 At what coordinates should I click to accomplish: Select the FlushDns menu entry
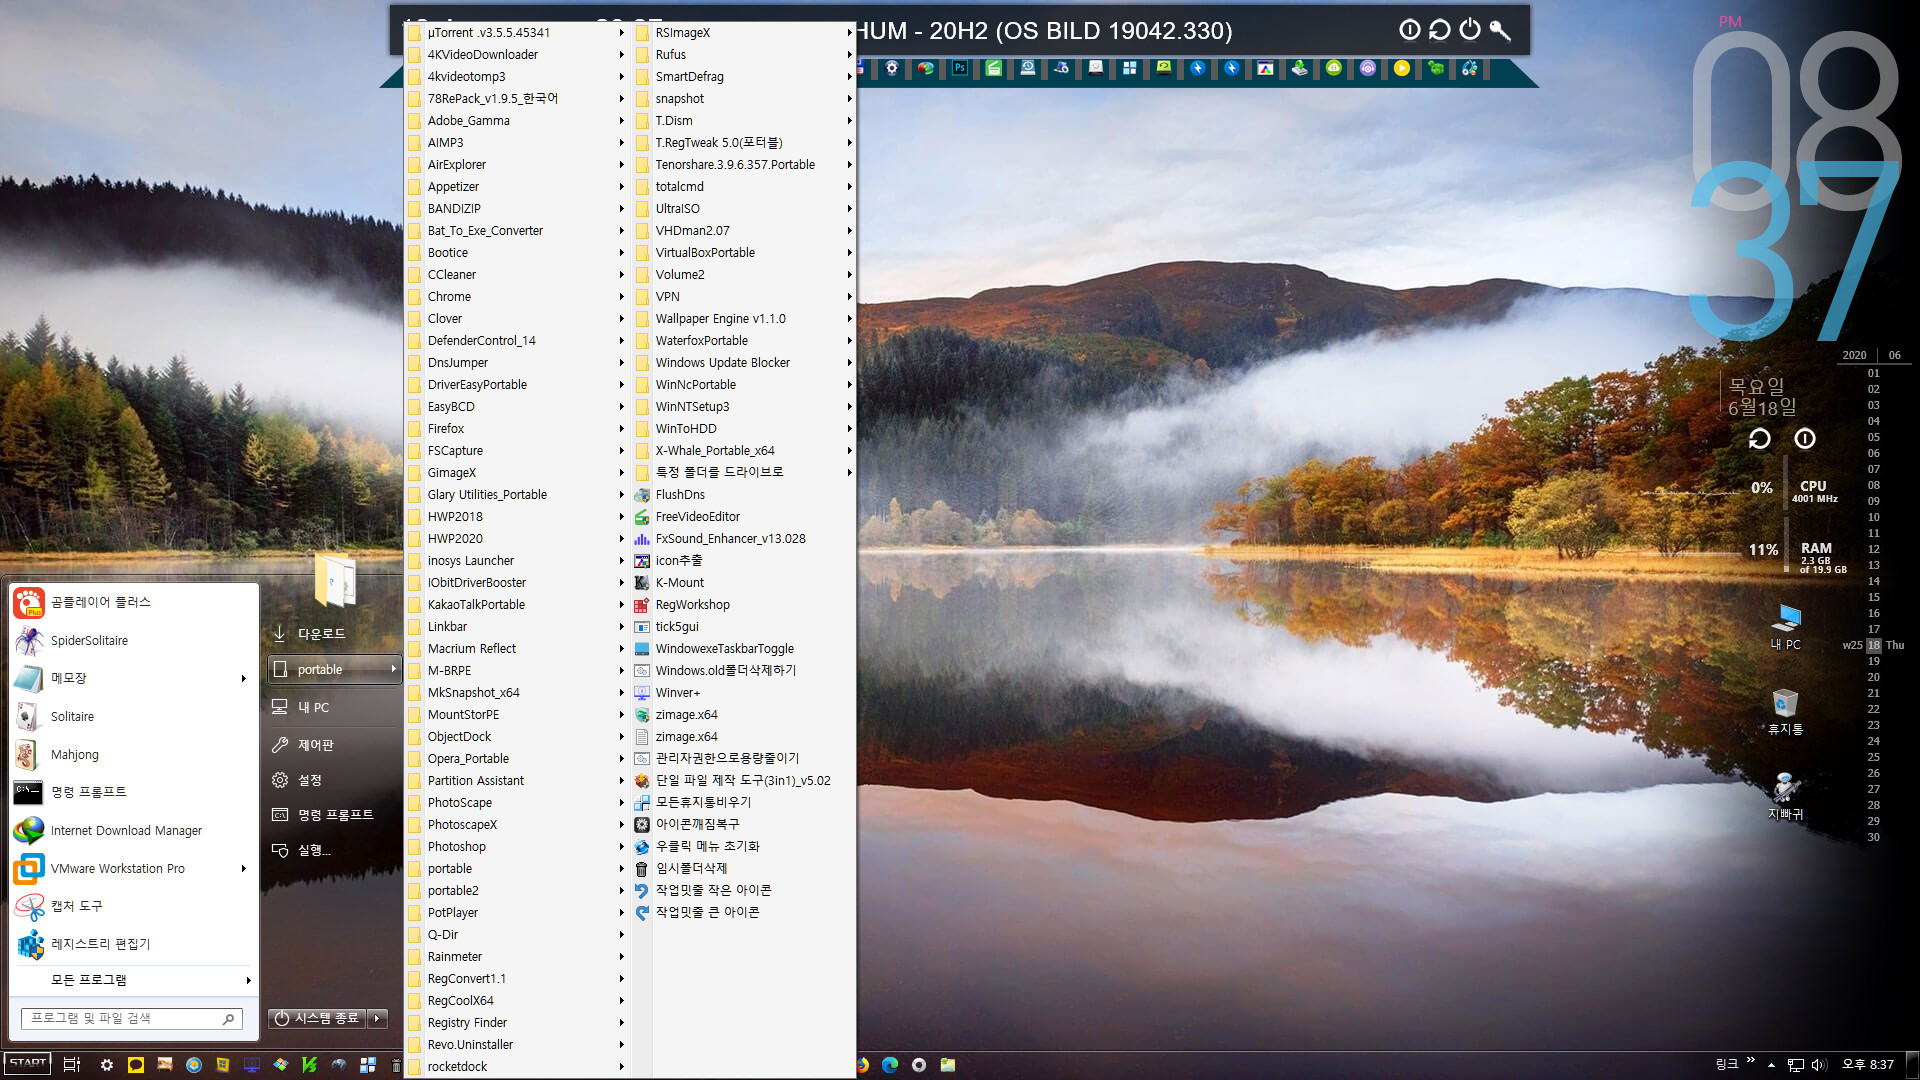(744, 495)
